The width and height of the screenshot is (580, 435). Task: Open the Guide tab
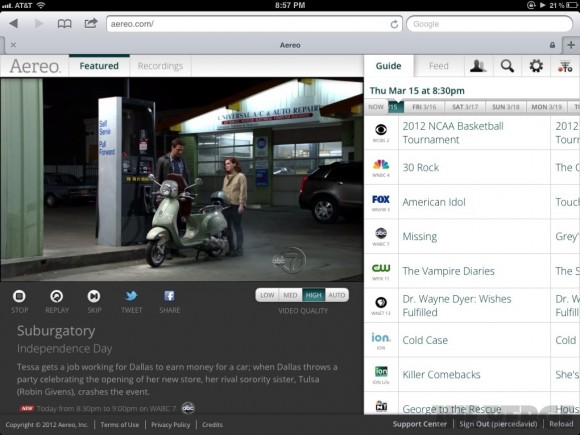(388, 66)
